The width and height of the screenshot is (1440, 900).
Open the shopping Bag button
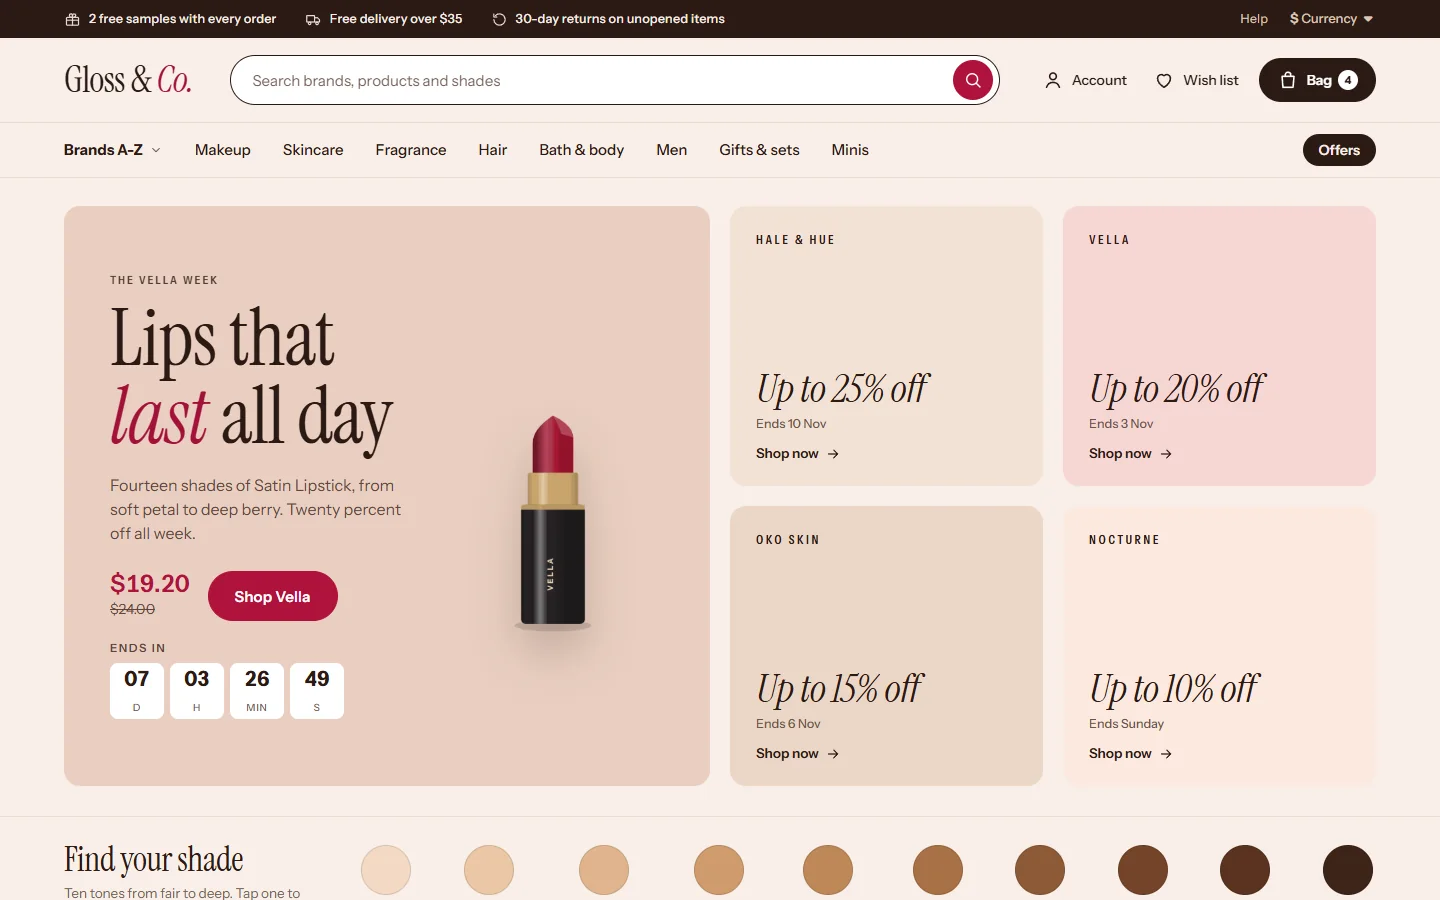coord(1317,80)
